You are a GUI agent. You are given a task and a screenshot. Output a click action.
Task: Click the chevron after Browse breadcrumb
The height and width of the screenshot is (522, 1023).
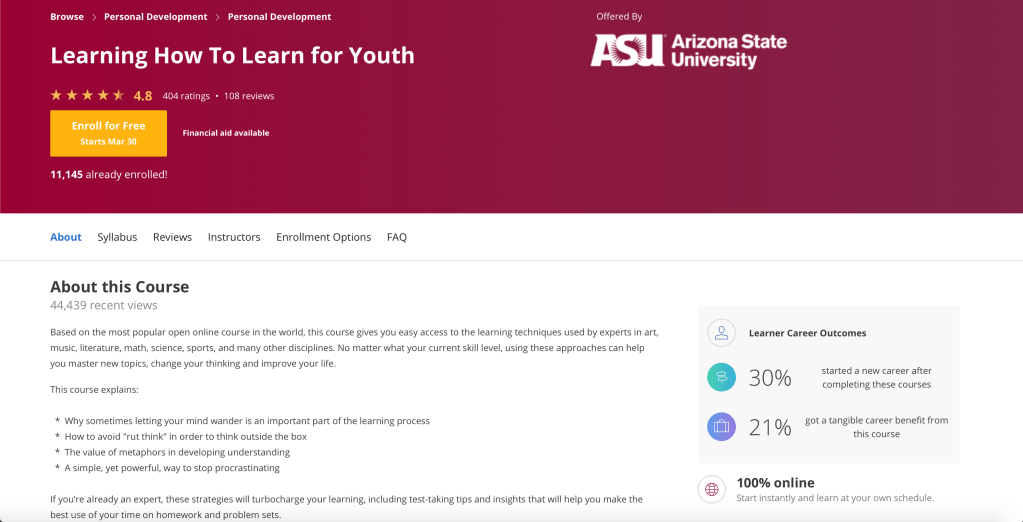tap(94, 17)
